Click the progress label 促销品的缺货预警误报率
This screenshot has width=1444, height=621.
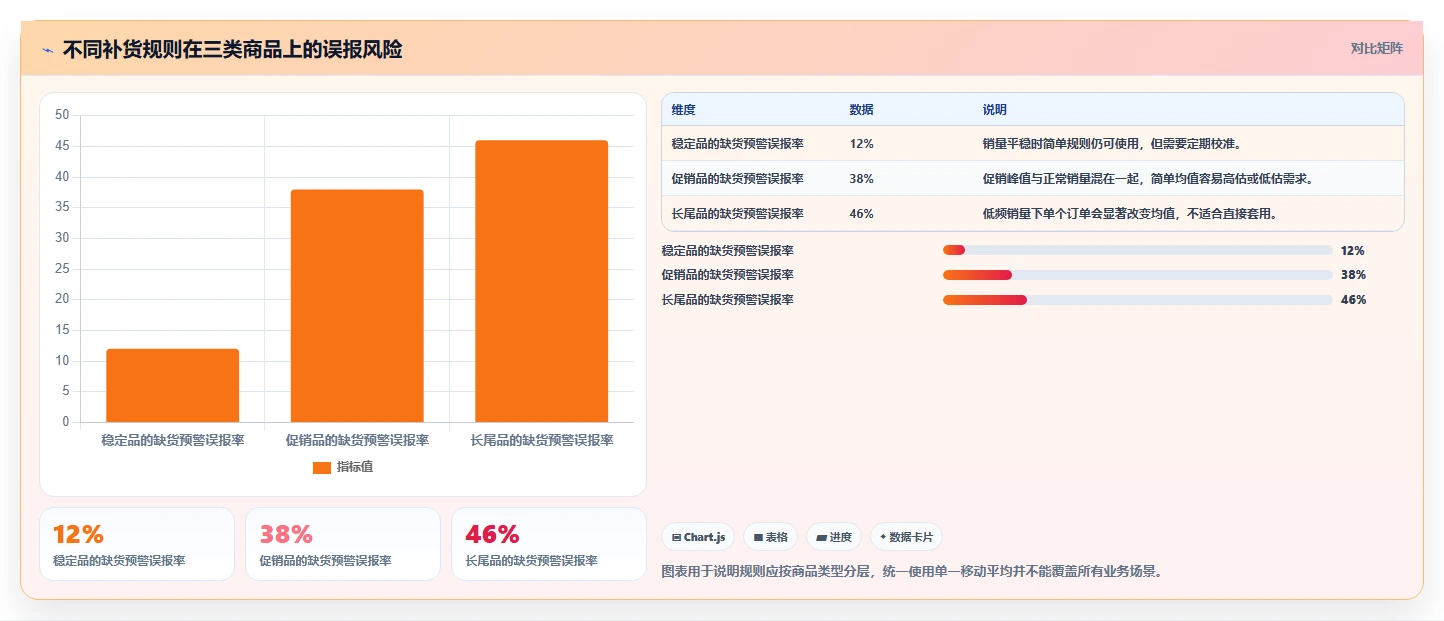pos(728,275)
